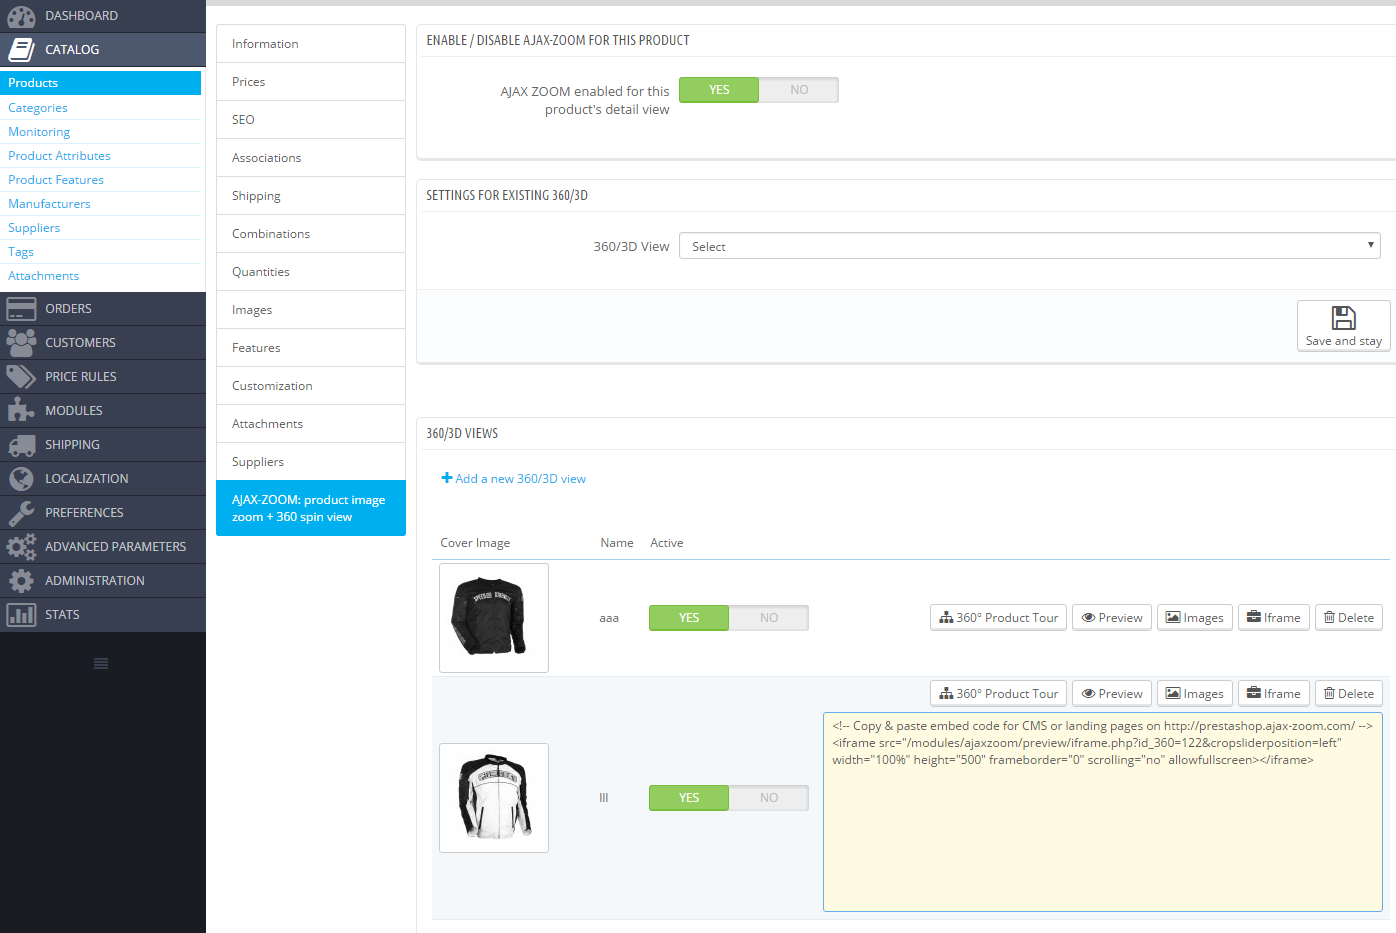Open the SEO product tab

click(243, 120)
